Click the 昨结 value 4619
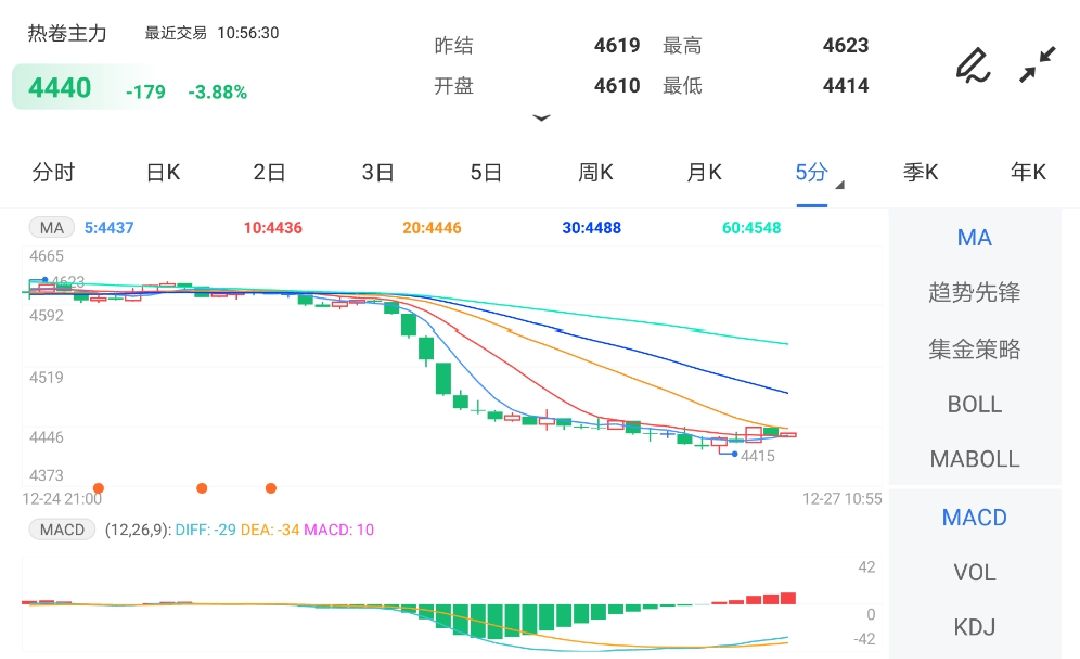This screenshot has height=659, width=1080. (x=617, y=45)
